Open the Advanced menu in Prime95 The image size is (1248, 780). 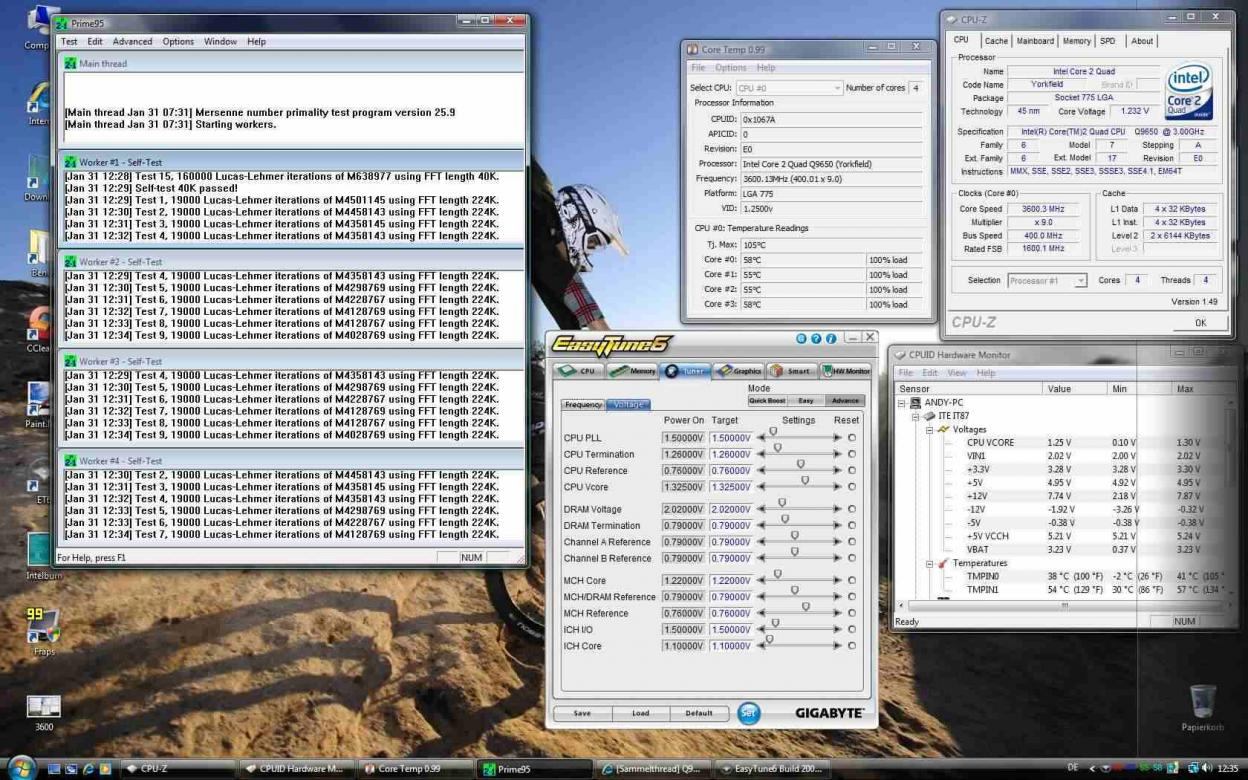(x=132, y=42)
